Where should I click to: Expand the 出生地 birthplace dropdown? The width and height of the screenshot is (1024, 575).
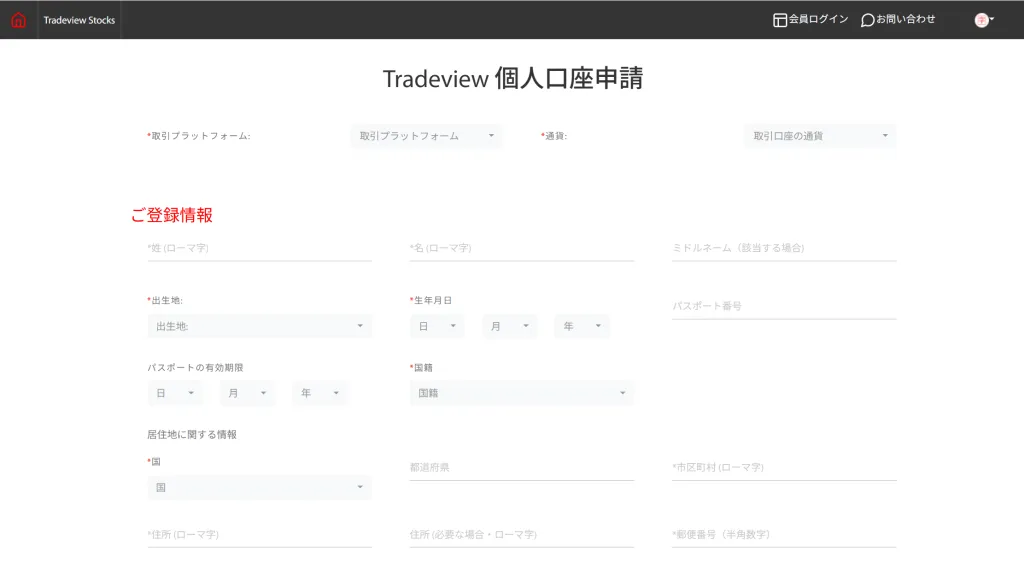tap(259, 326)
